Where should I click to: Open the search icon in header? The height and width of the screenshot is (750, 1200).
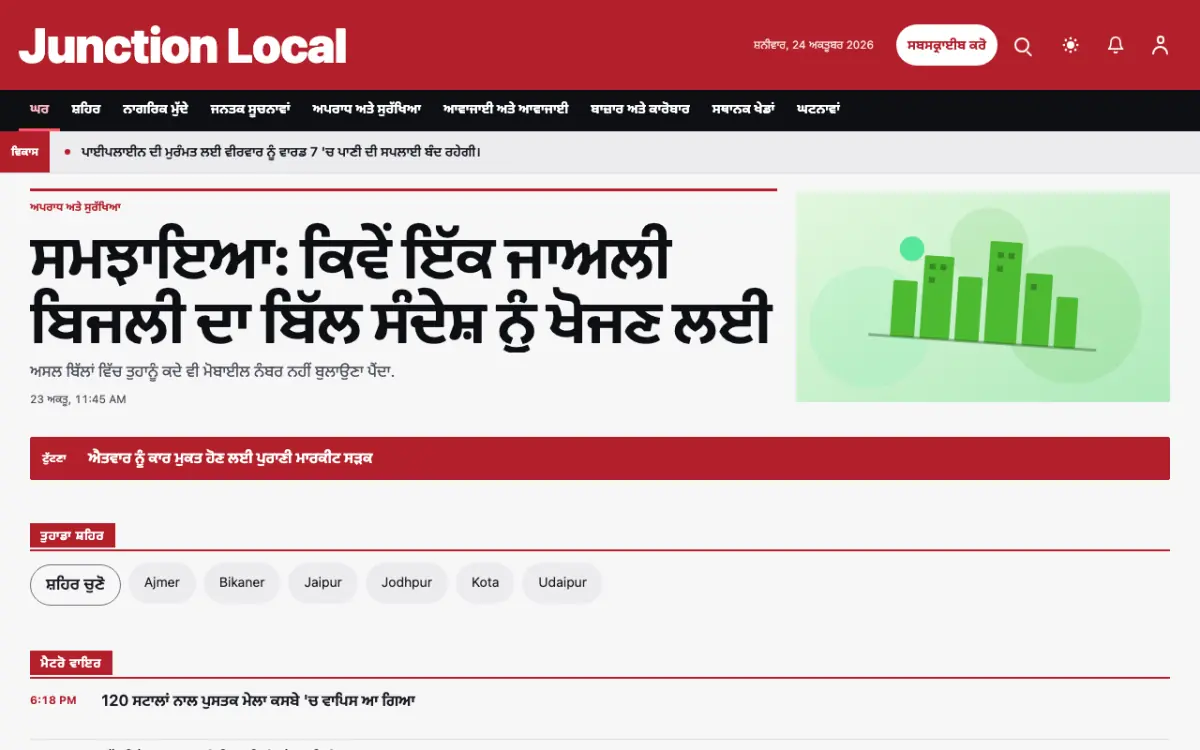click(x=1023, y=46)
